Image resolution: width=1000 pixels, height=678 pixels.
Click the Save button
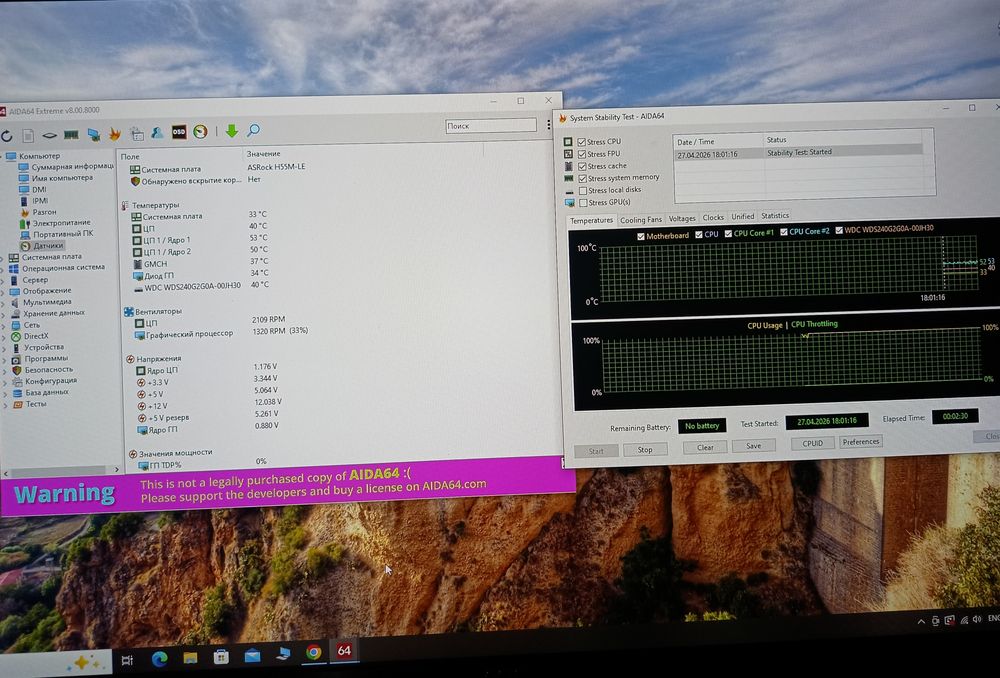(753, 445)
